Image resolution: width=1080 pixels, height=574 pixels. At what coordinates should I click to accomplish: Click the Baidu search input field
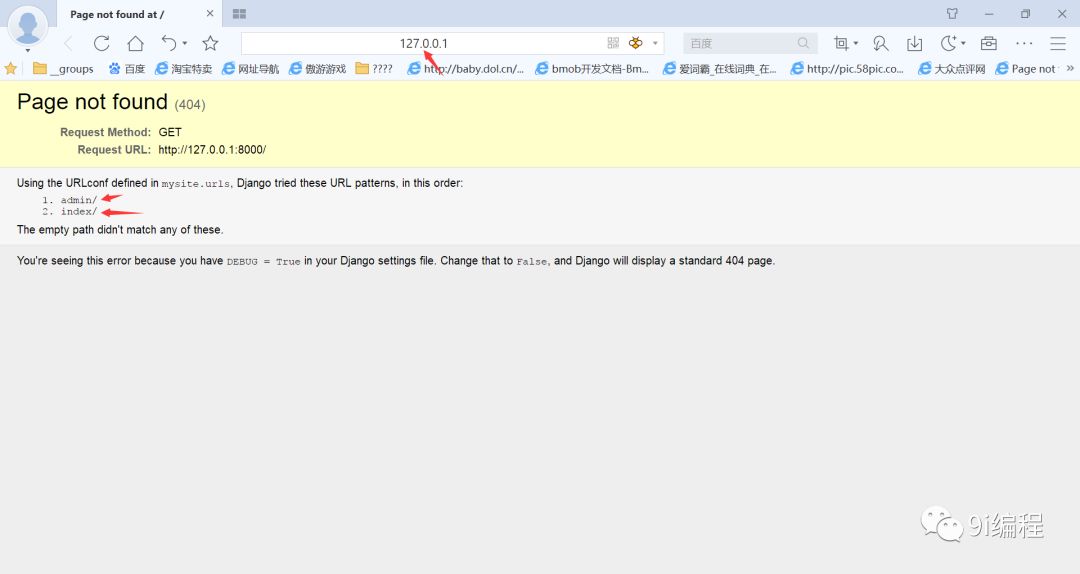(740, 43)
